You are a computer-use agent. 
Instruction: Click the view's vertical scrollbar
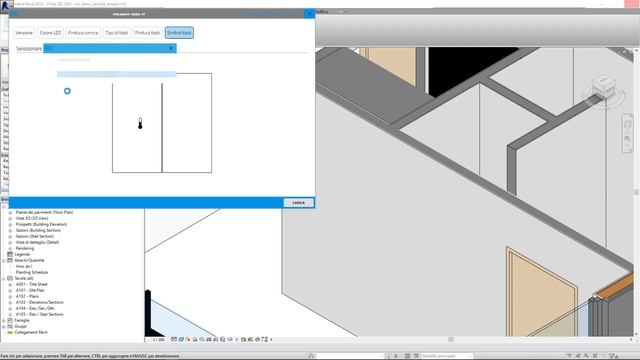point(636,192)
